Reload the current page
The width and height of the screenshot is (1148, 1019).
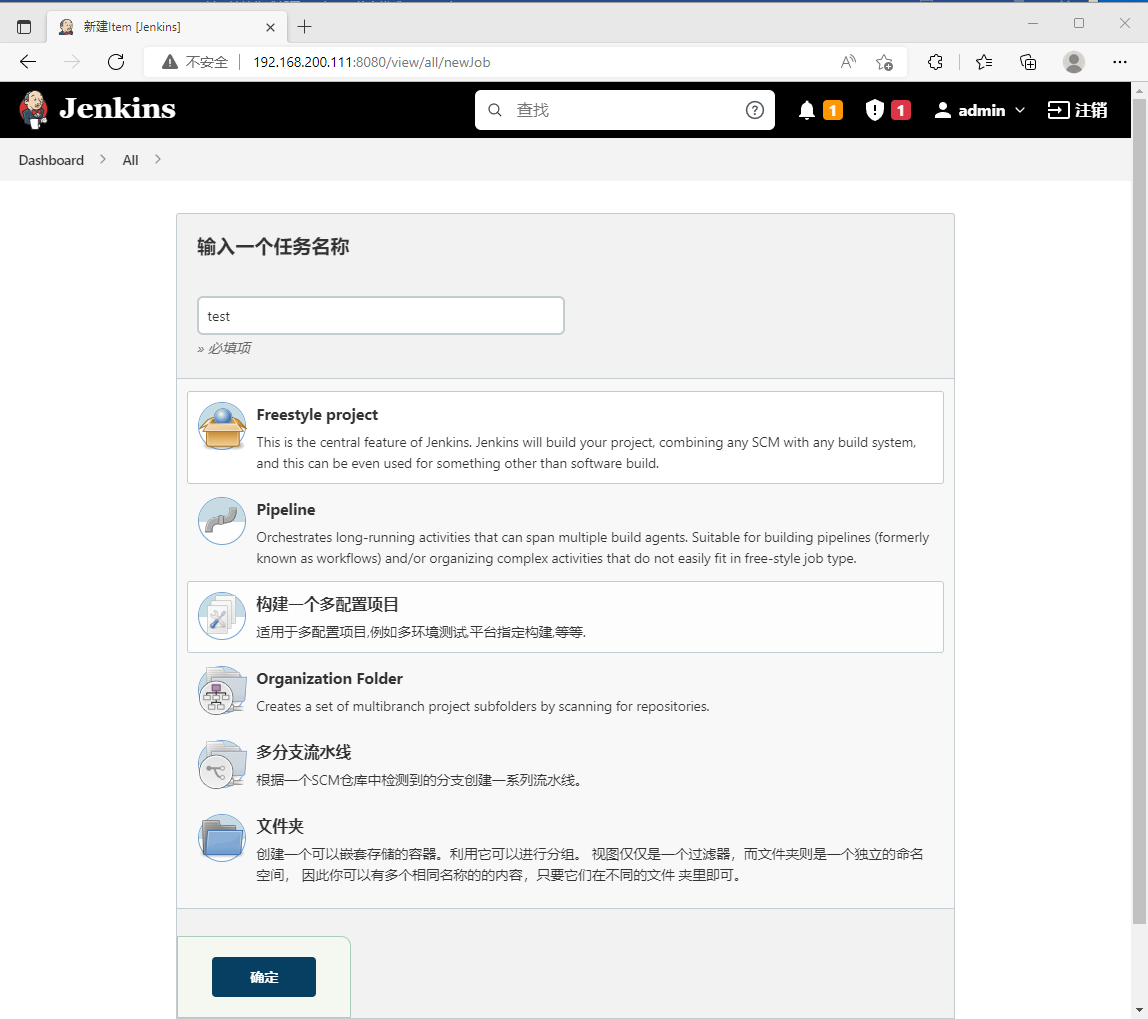(116, 62)
